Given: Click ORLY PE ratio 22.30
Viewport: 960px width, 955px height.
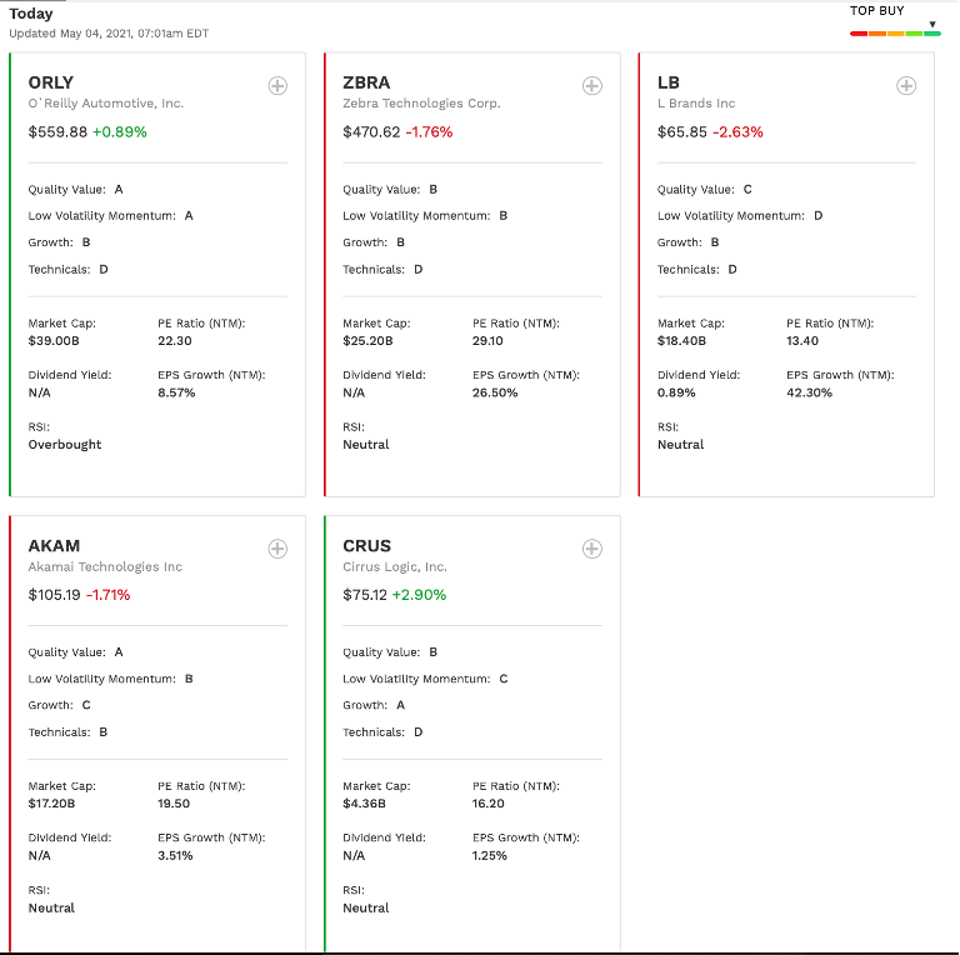Looking at the screenshot, I should [175, 341].
